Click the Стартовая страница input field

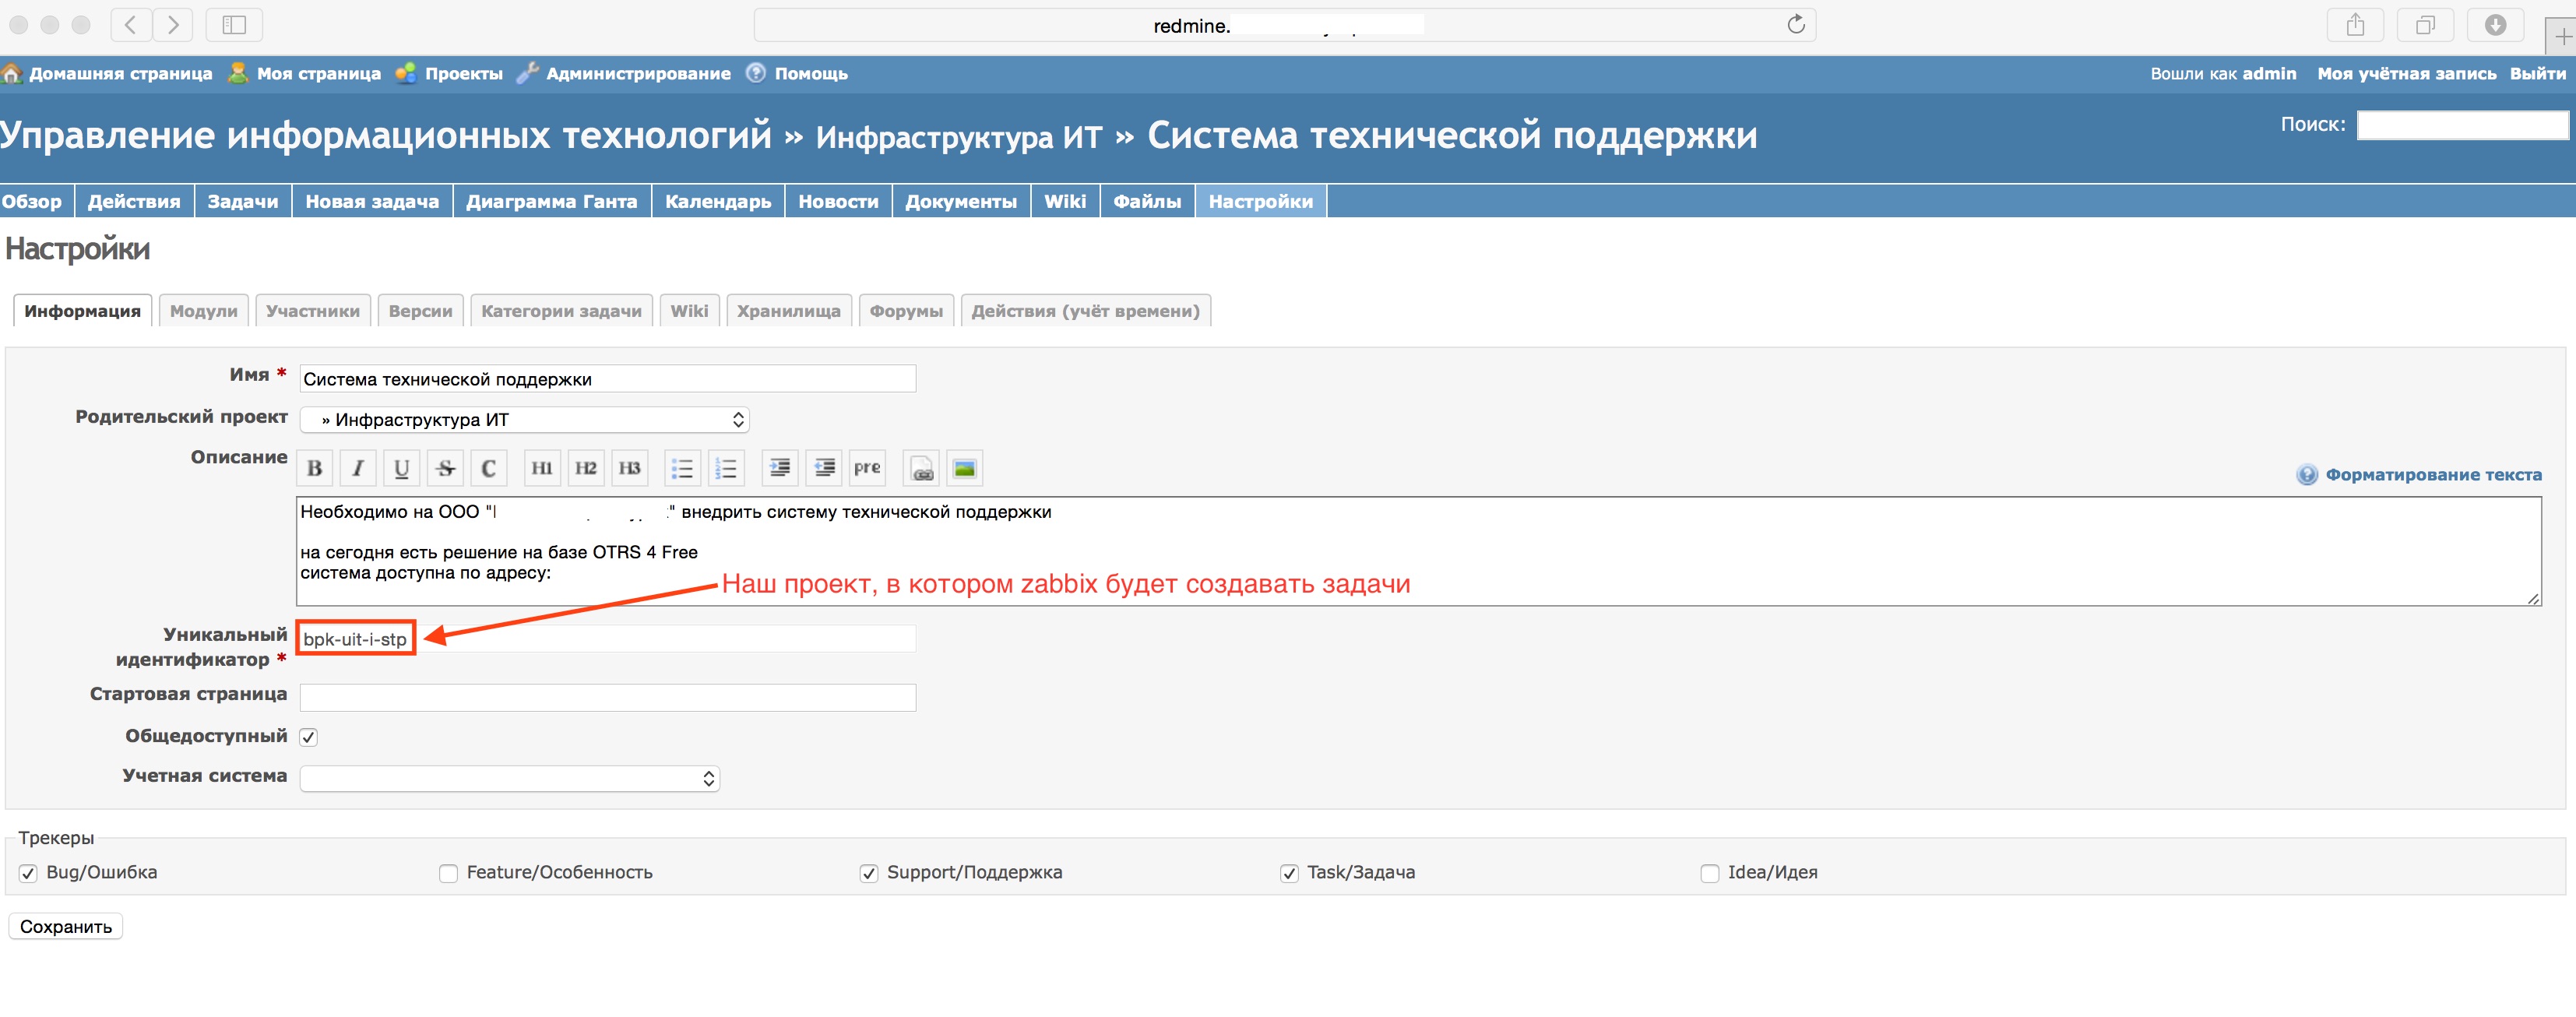[607, 698]
